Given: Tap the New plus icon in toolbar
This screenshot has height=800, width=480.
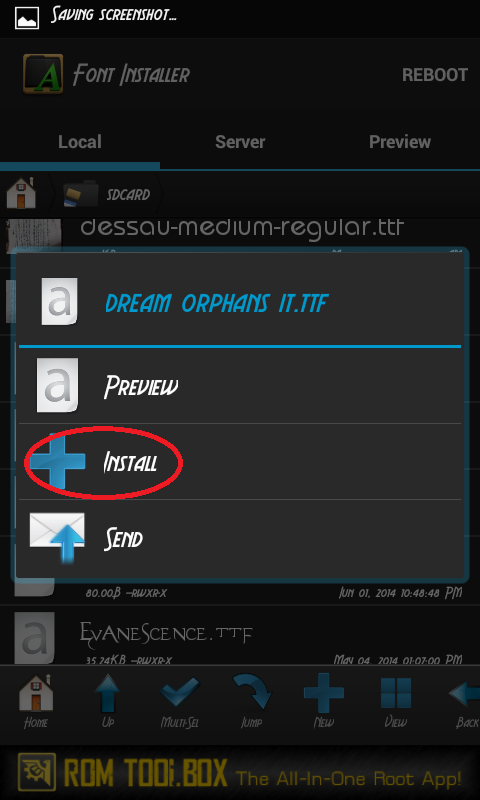Looking at the screenshot, I should [324, 702].
